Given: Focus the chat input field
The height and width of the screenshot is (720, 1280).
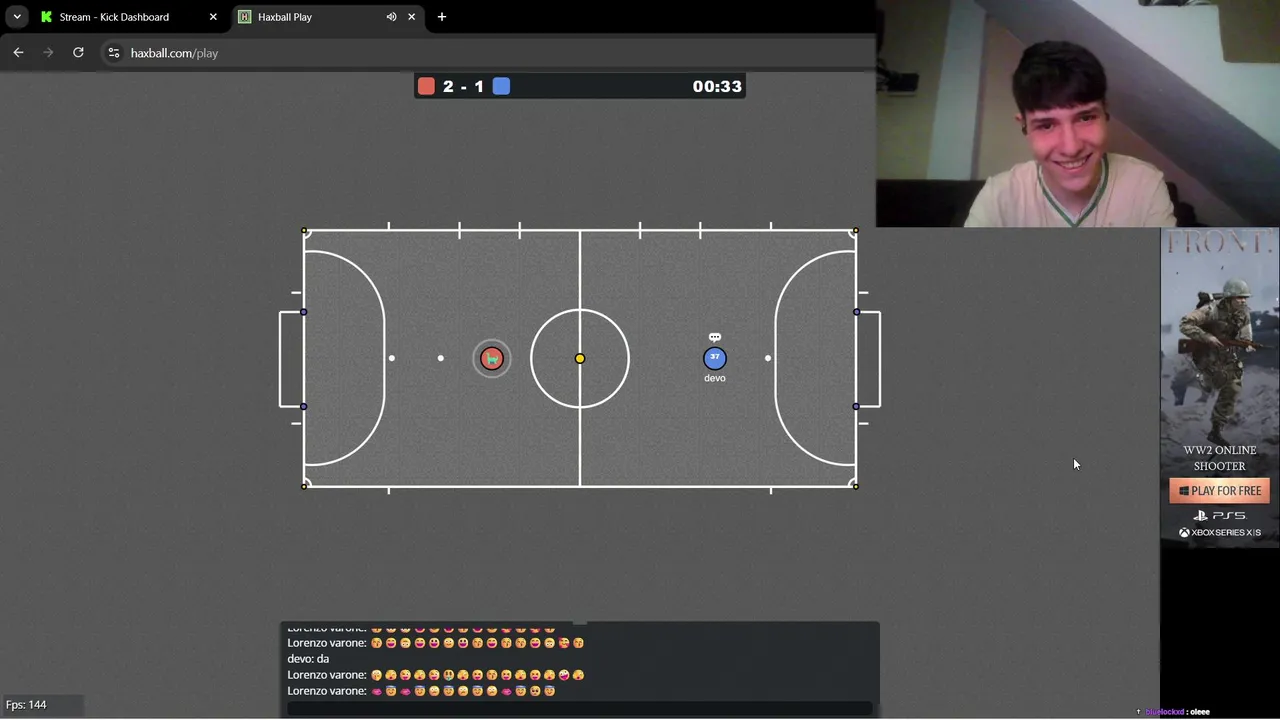Looking at the screenshot, I should 580,709.
